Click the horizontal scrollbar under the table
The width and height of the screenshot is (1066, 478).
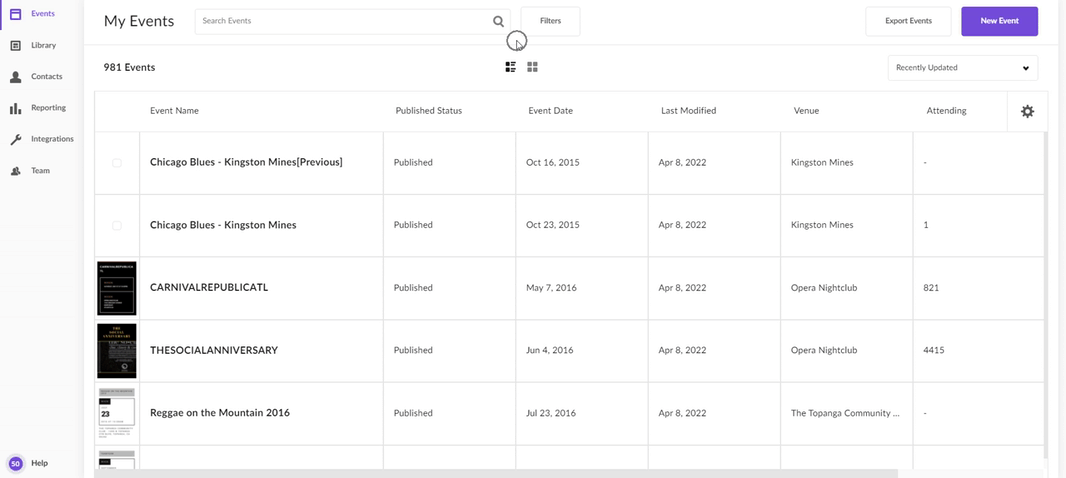(x=496, y=473)
